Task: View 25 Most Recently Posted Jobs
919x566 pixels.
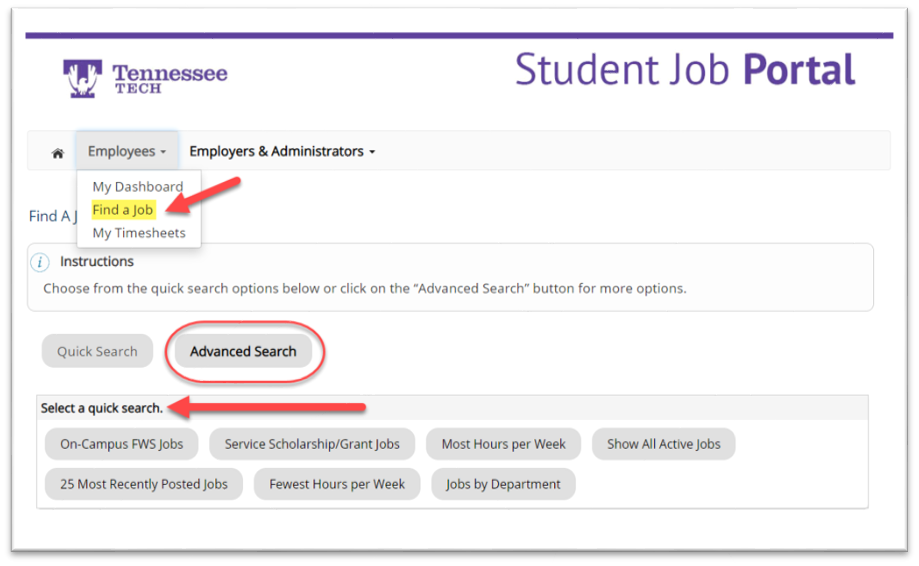Action: coord(144,484)
